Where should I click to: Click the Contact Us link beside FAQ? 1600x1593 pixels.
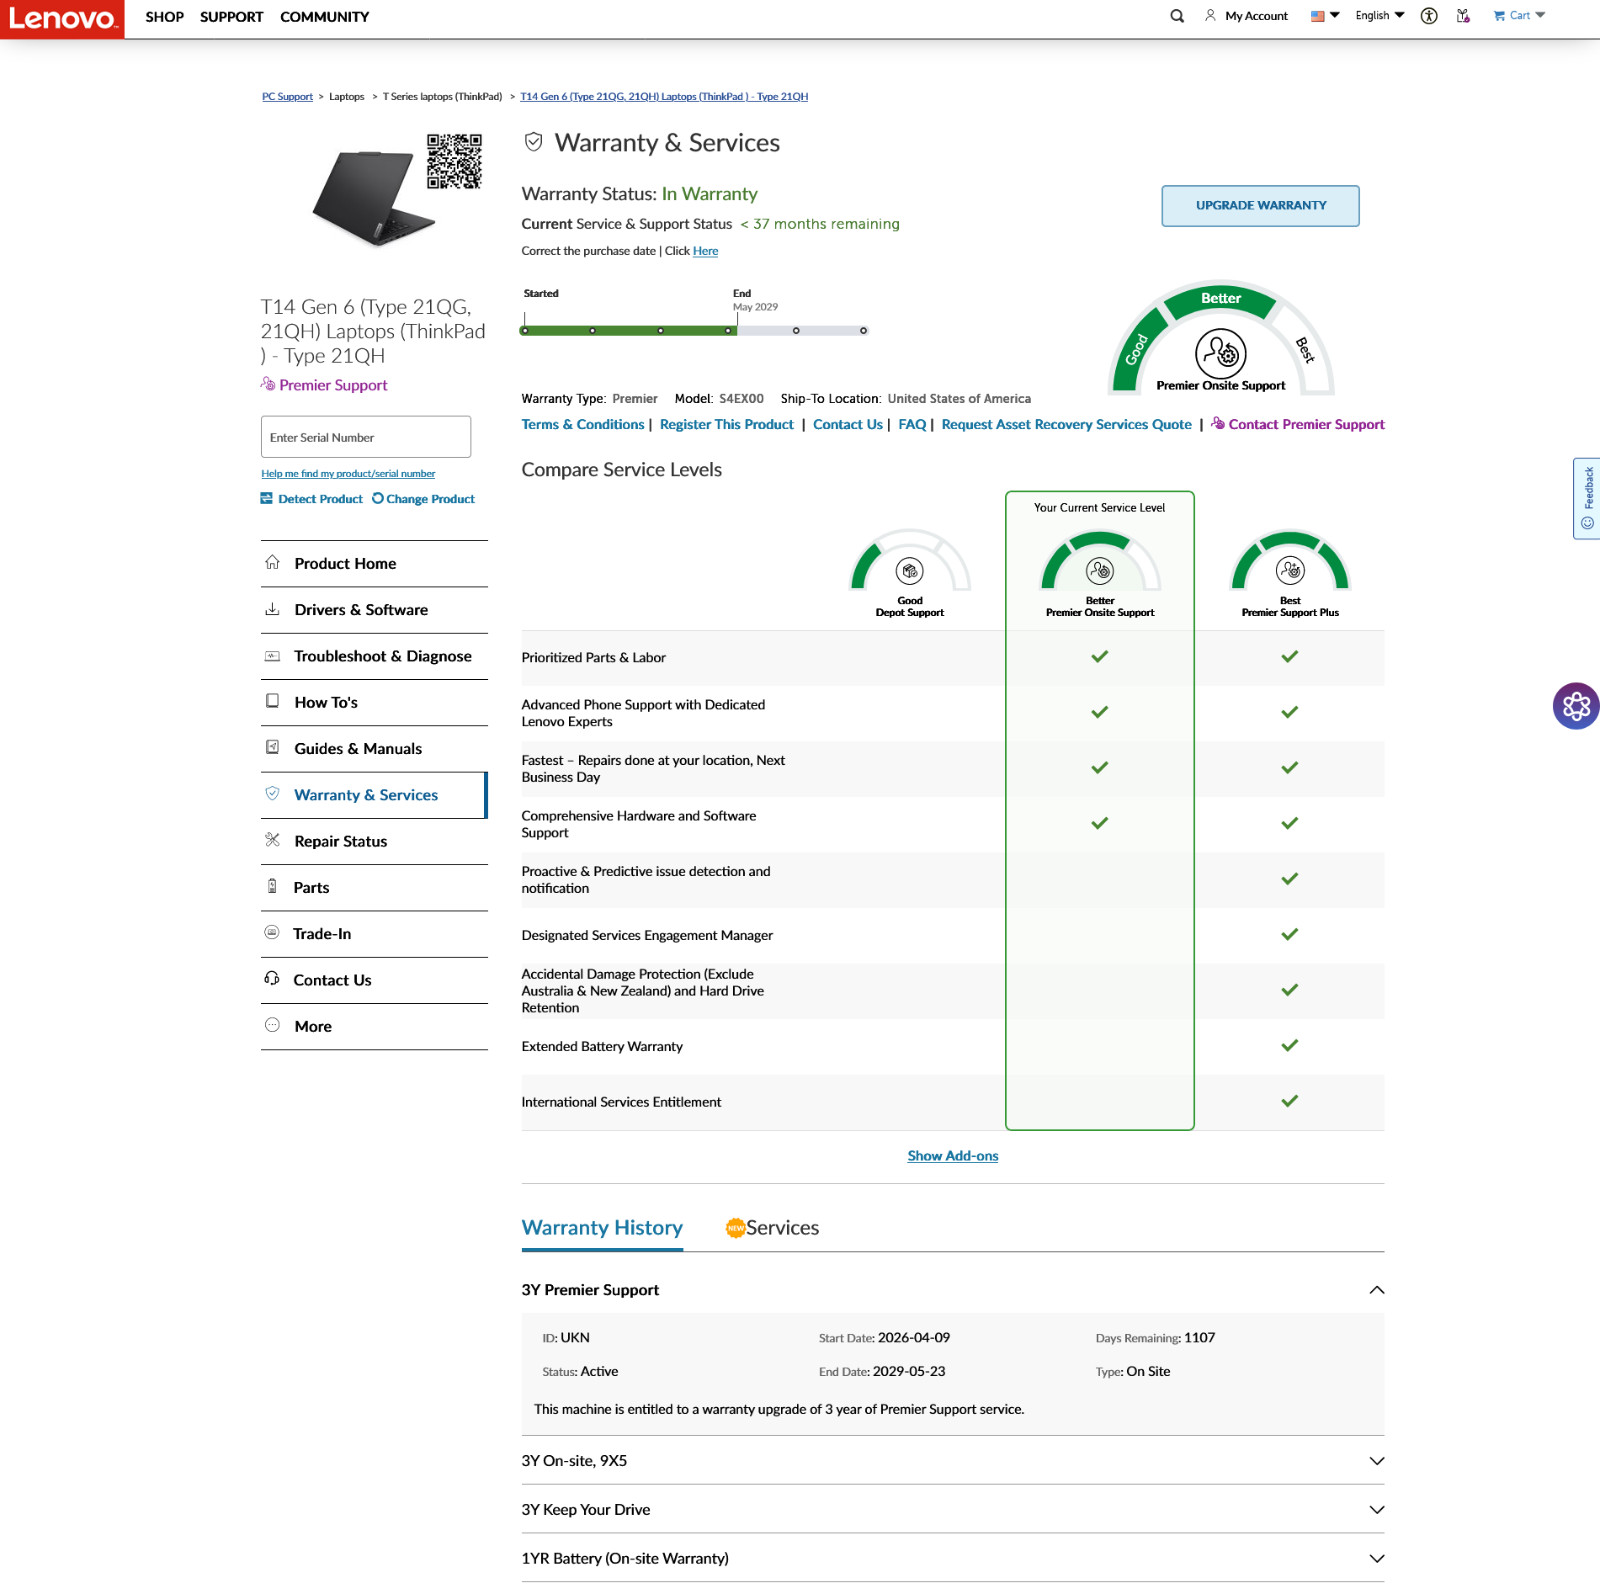coord(848,425)
